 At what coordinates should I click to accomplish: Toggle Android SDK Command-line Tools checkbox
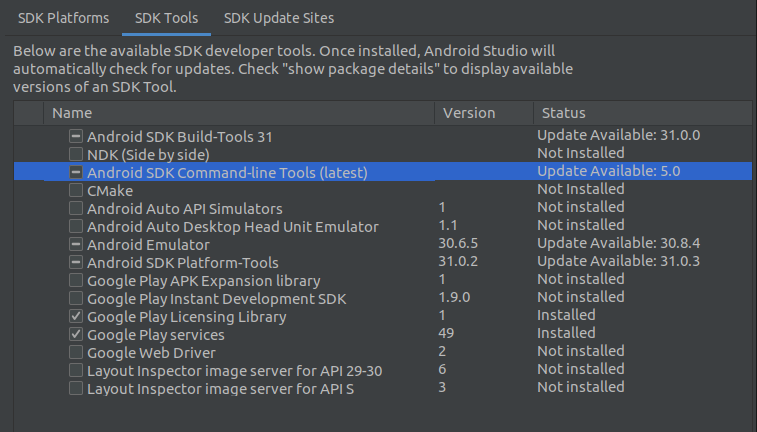(76, 172)
